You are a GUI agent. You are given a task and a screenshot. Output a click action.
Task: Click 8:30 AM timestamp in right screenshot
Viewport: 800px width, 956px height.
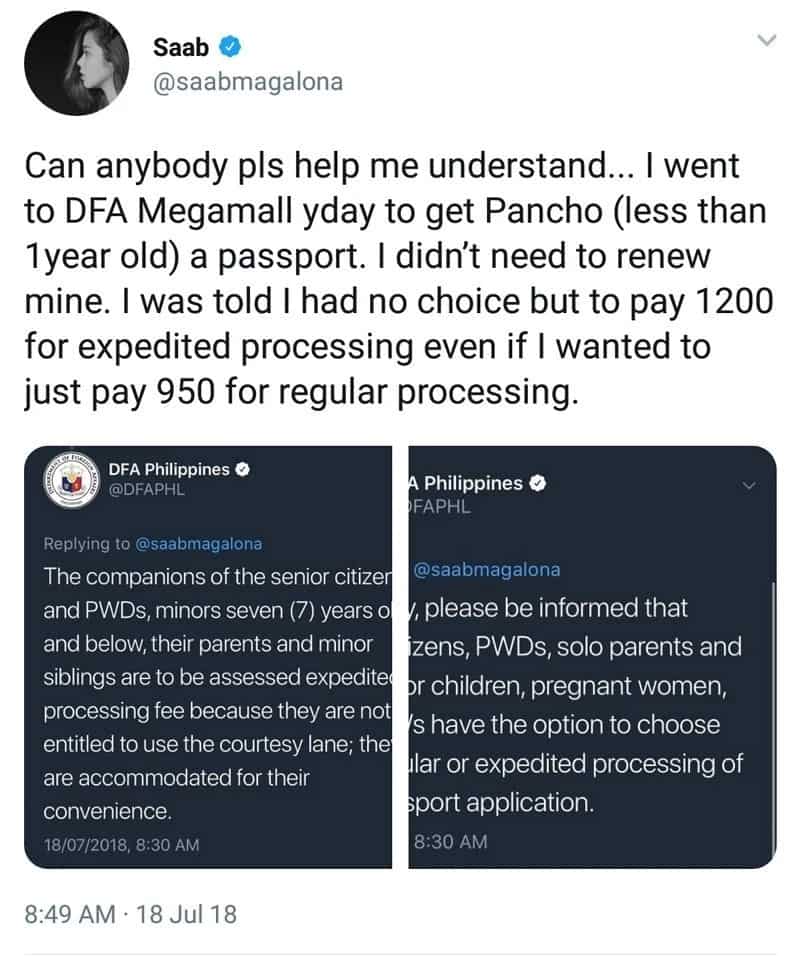[x=451, y=842]
